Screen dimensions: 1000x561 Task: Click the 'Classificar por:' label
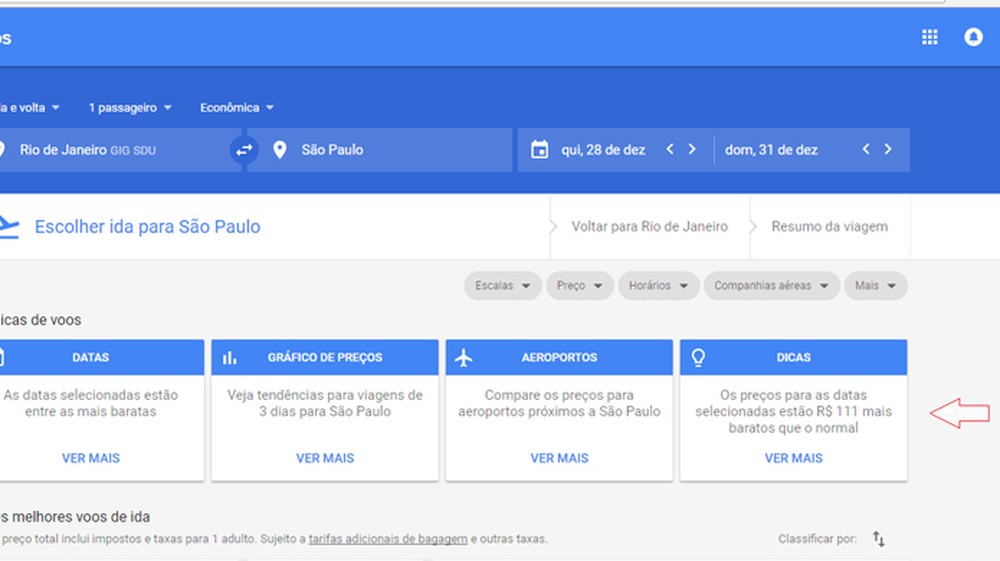click(x=817, y=539)
